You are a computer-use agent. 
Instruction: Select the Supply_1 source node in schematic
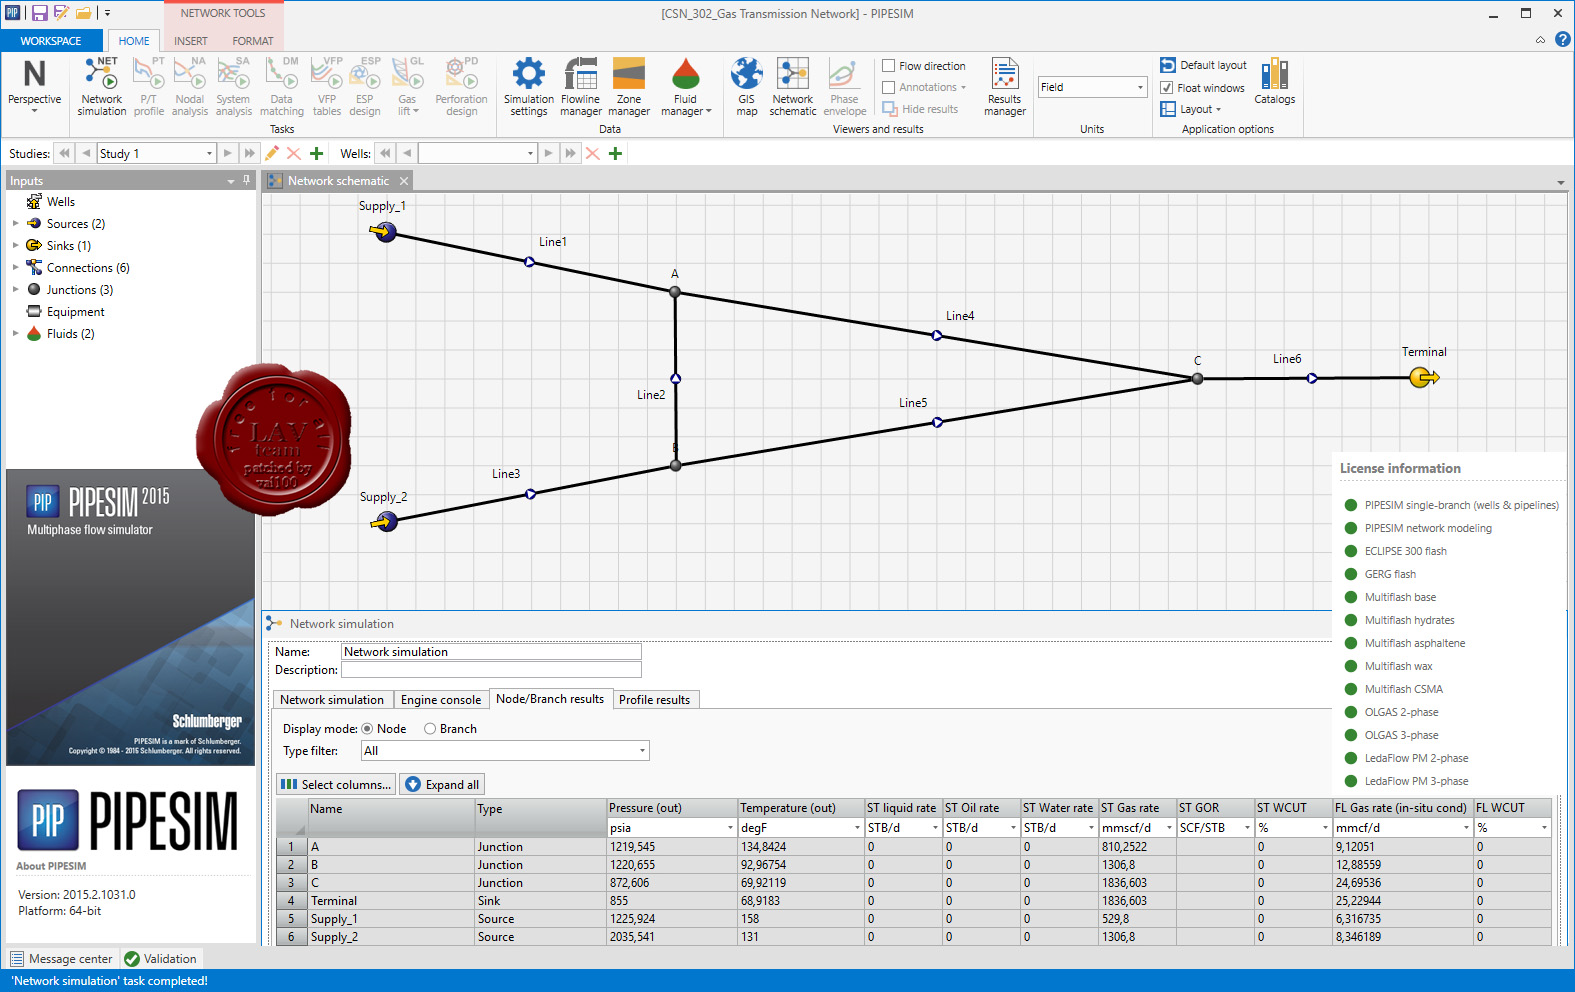click(x=384, y=232)
